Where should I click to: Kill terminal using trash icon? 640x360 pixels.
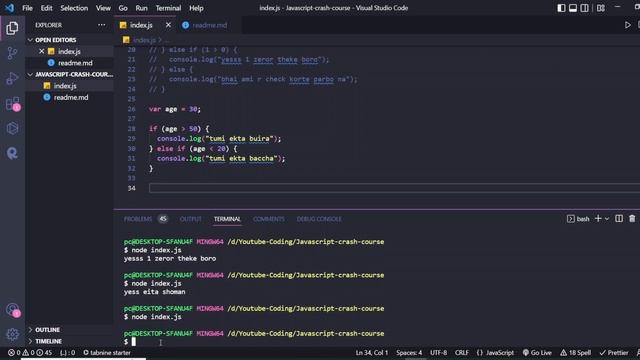click(x=632, y=219)
